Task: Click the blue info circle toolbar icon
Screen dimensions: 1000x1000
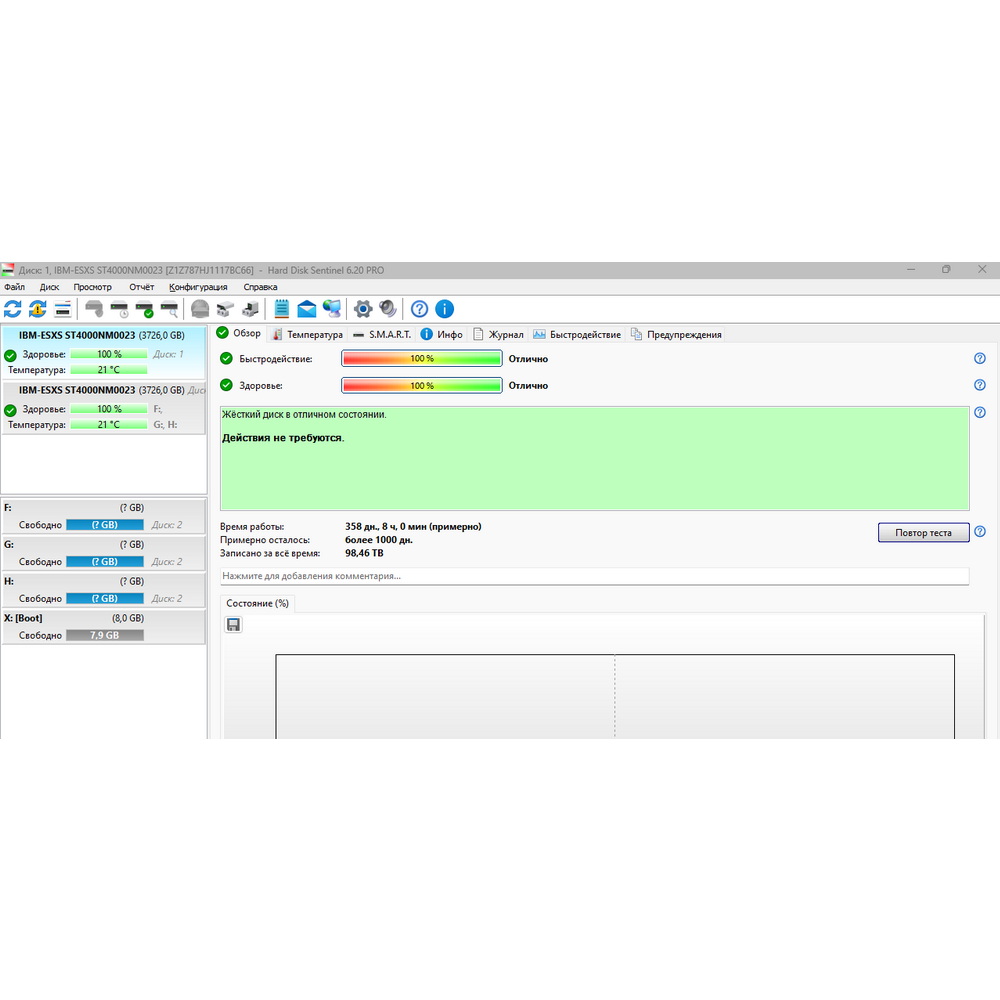Action: (445, 309)
